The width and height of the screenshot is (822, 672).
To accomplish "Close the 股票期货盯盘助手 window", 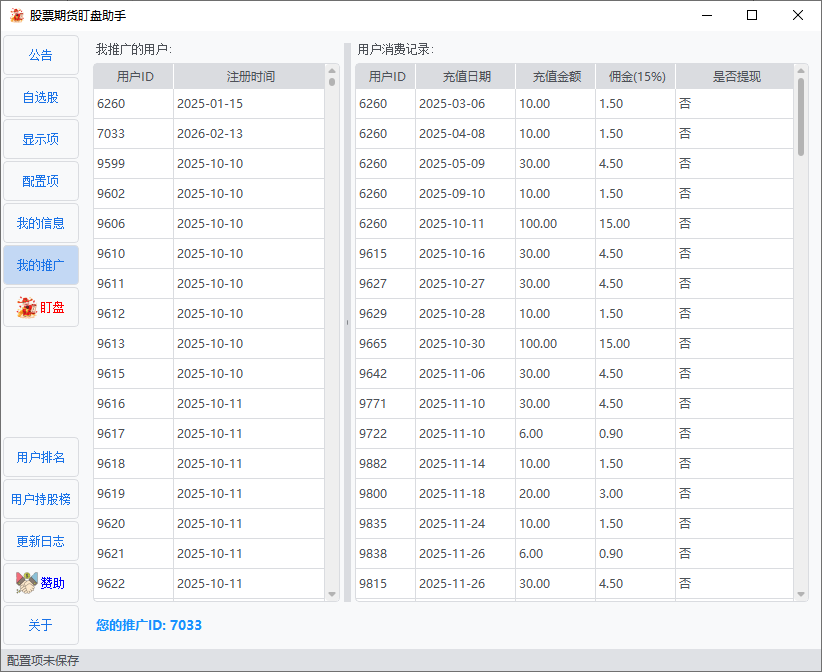I will (x=797, y=15).
